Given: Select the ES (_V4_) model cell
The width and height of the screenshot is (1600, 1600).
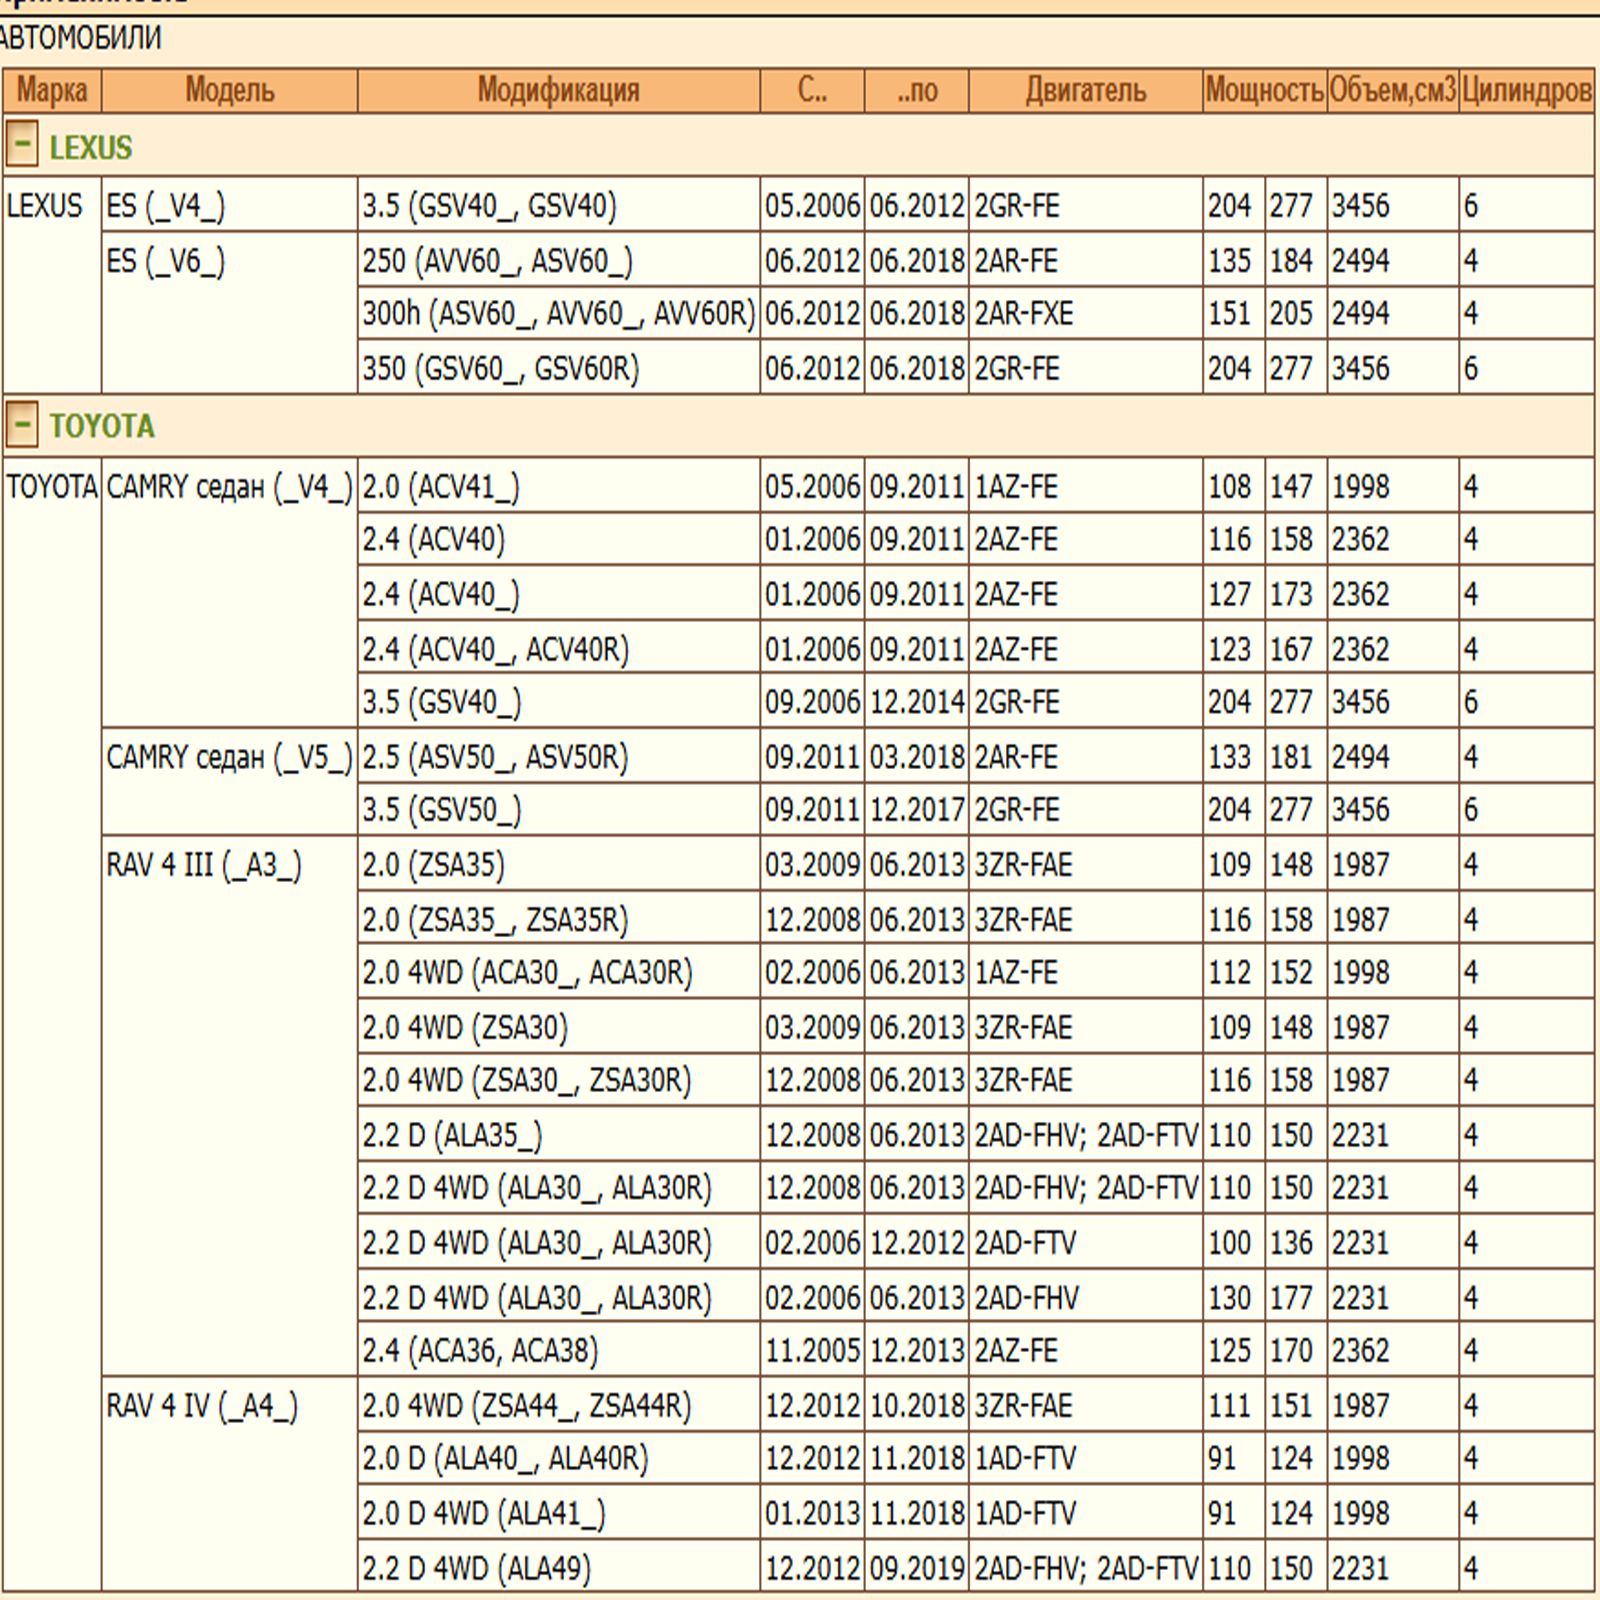Looking at the screenshot, I should [166, 206].
